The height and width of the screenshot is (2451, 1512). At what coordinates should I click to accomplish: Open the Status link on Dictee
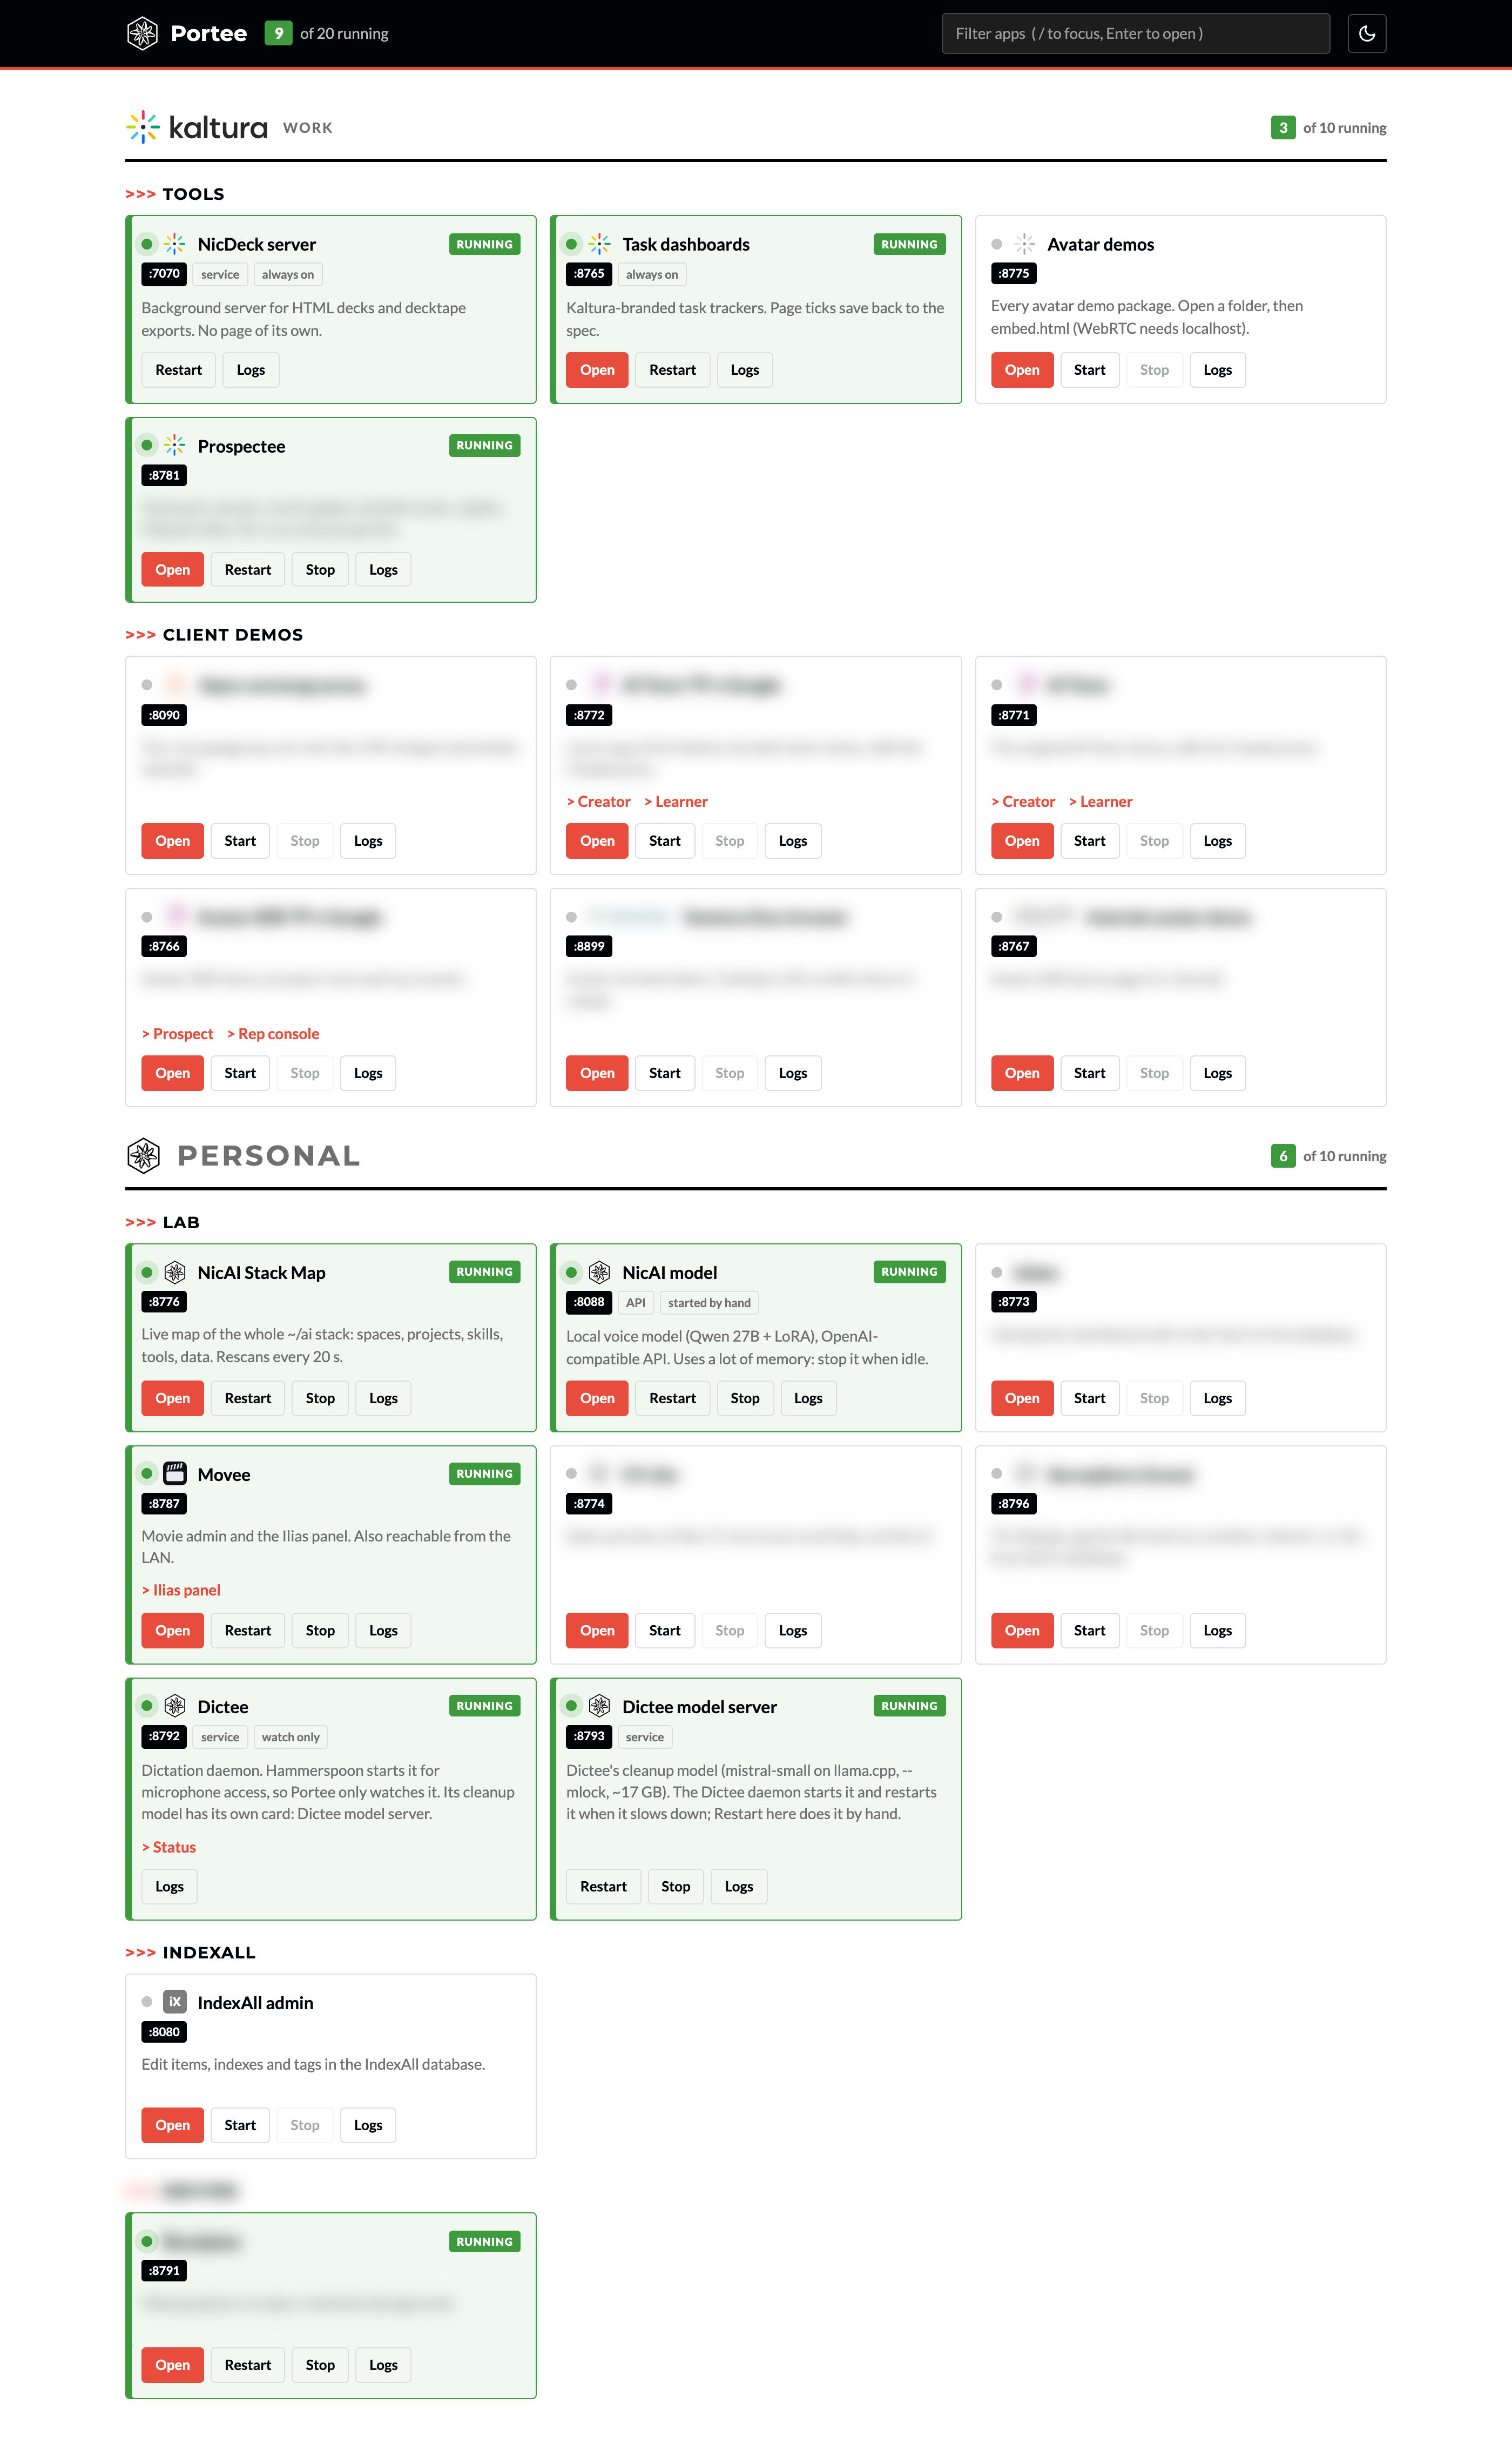[169, 1847]
